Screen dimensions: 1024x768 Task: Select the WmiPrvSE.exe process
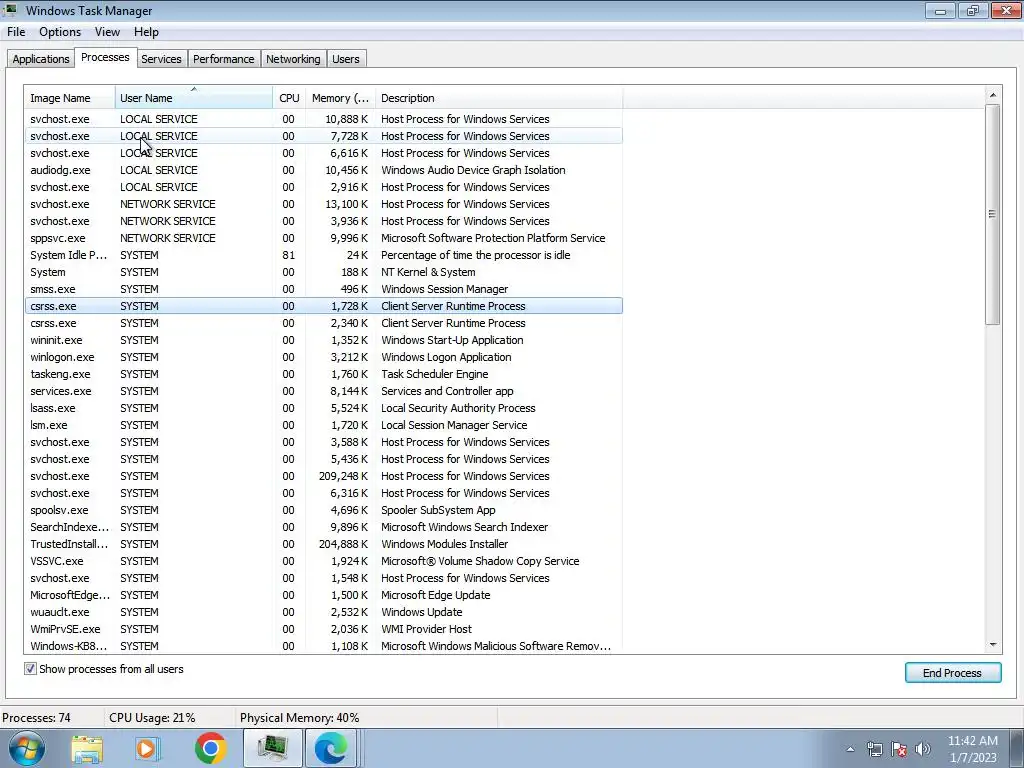[323, 628]
